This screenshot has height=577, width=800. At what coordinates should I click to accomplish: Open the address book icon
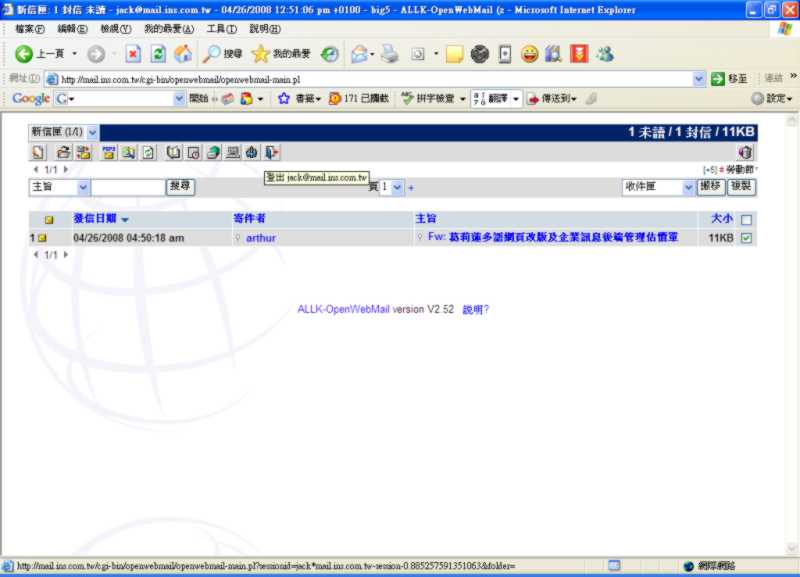[173, 152]
